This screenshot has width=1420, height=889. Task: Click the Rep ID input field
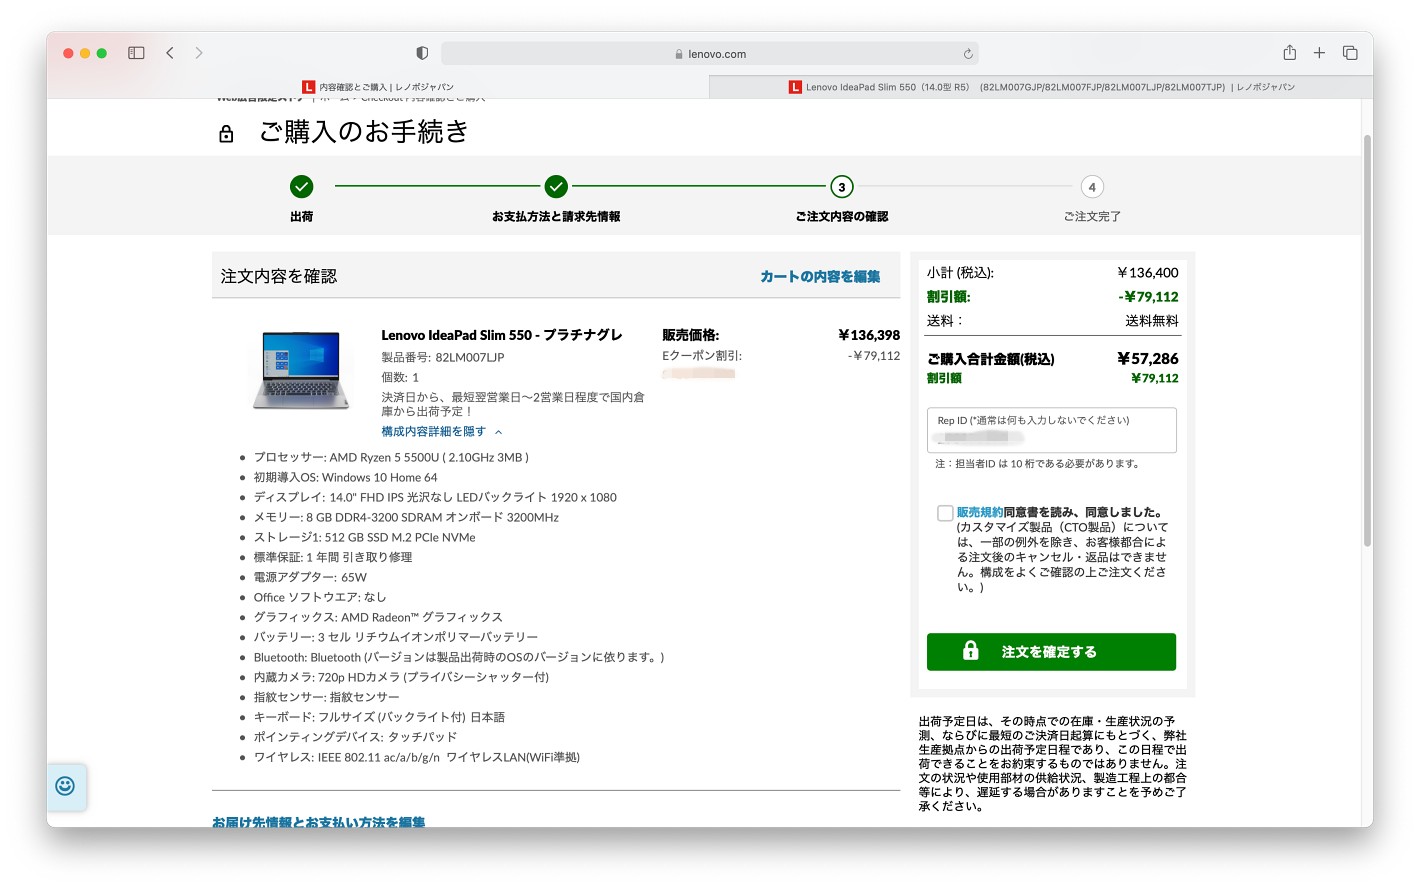click(1051, 430)
